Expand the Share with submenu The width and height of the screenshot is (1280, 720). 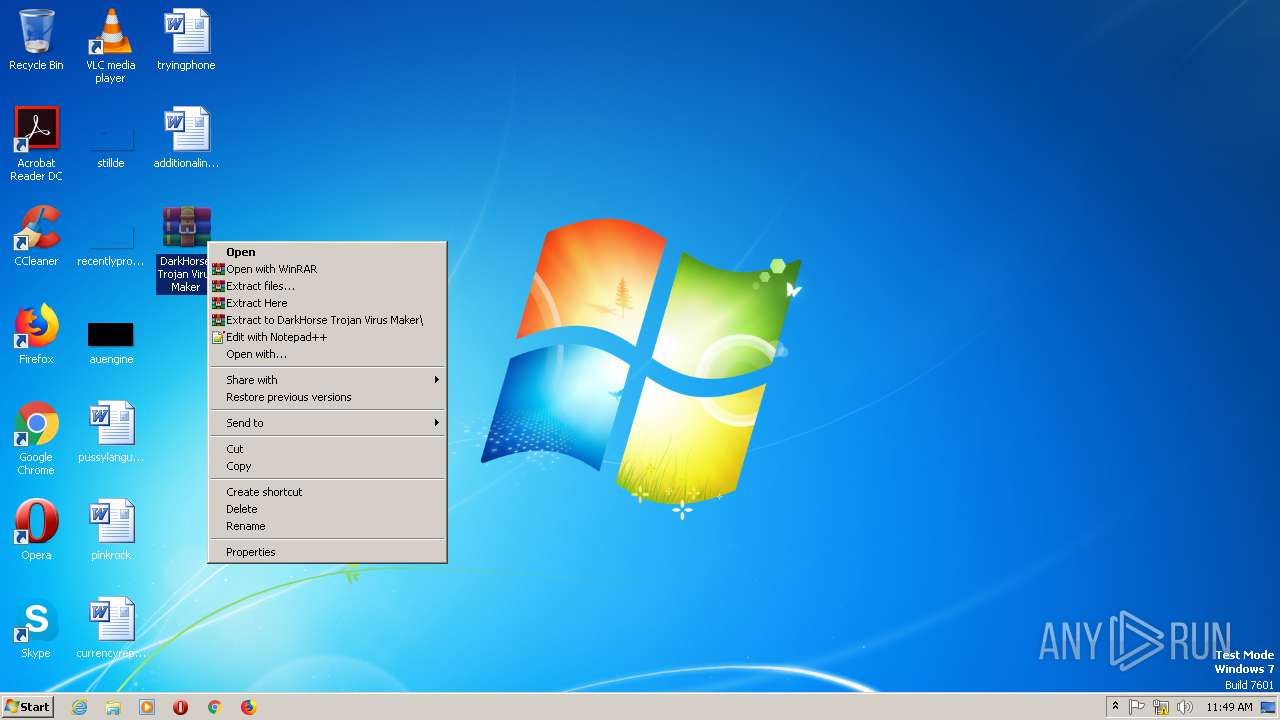(327, 380)
